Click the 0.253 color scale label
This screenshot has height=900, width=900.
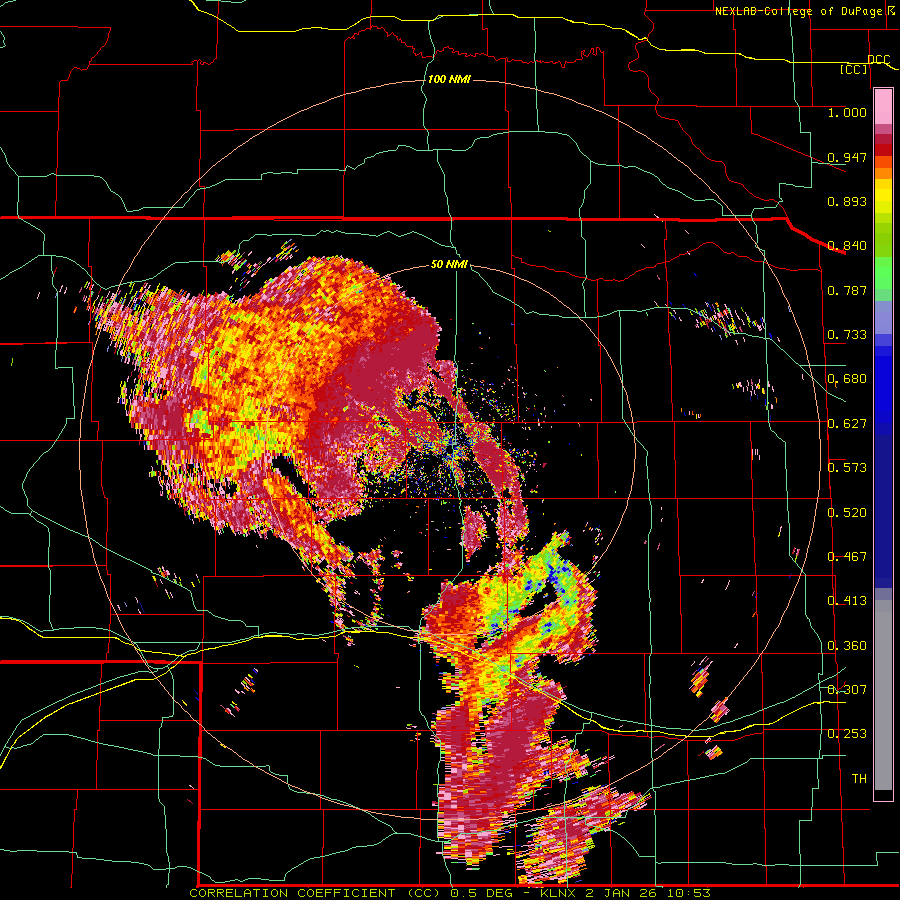(847, 734)
